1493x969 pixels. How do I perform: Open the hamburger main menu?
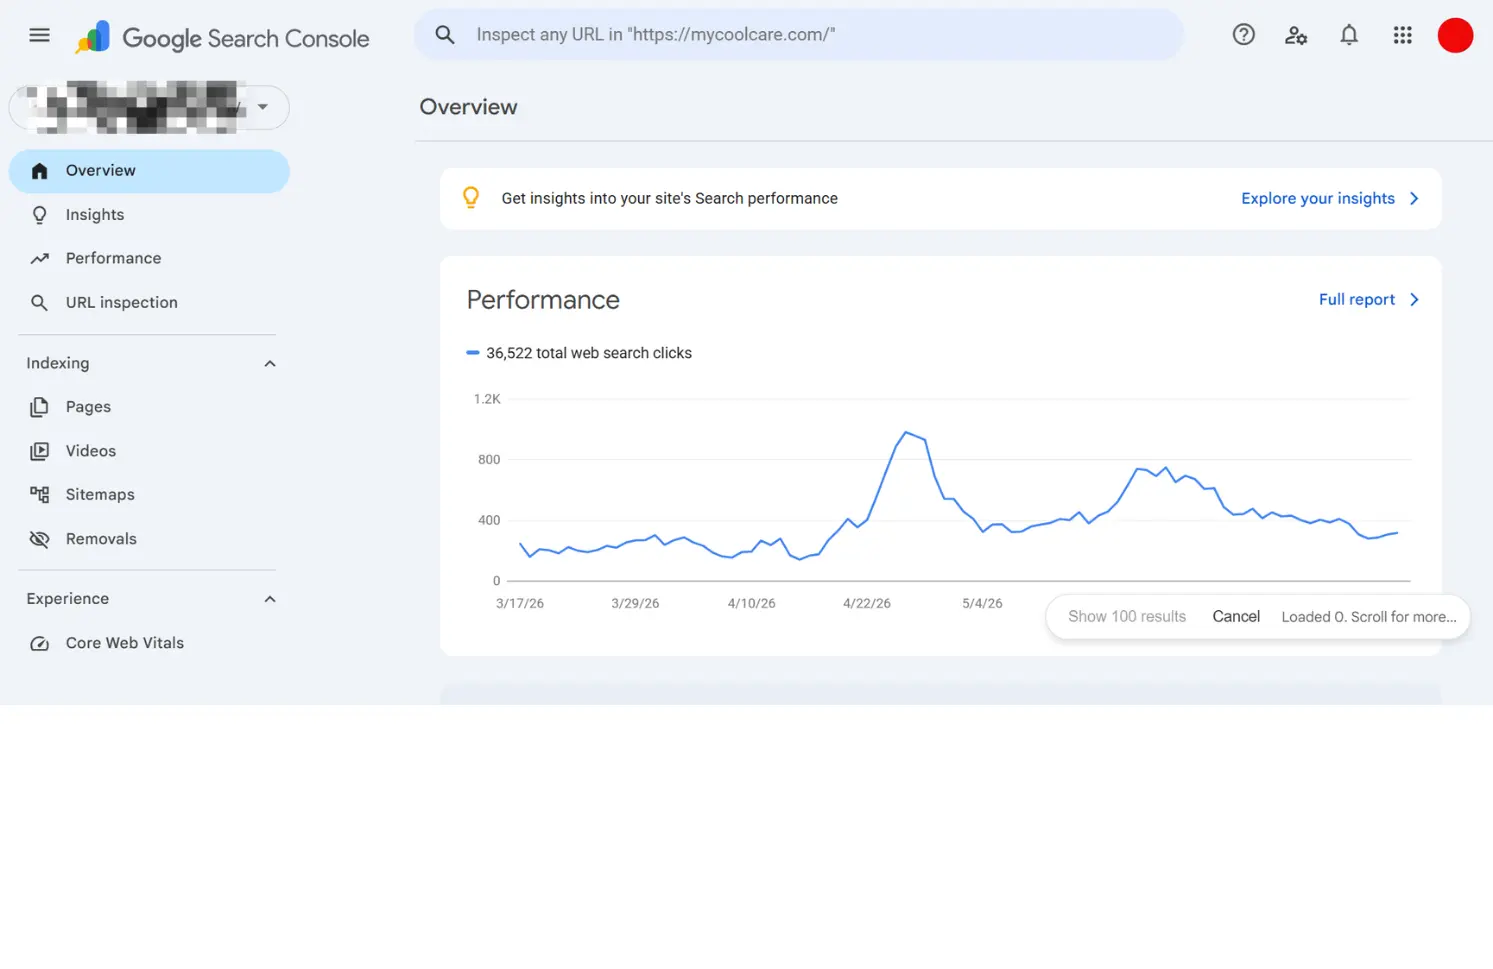coord(40,35)
